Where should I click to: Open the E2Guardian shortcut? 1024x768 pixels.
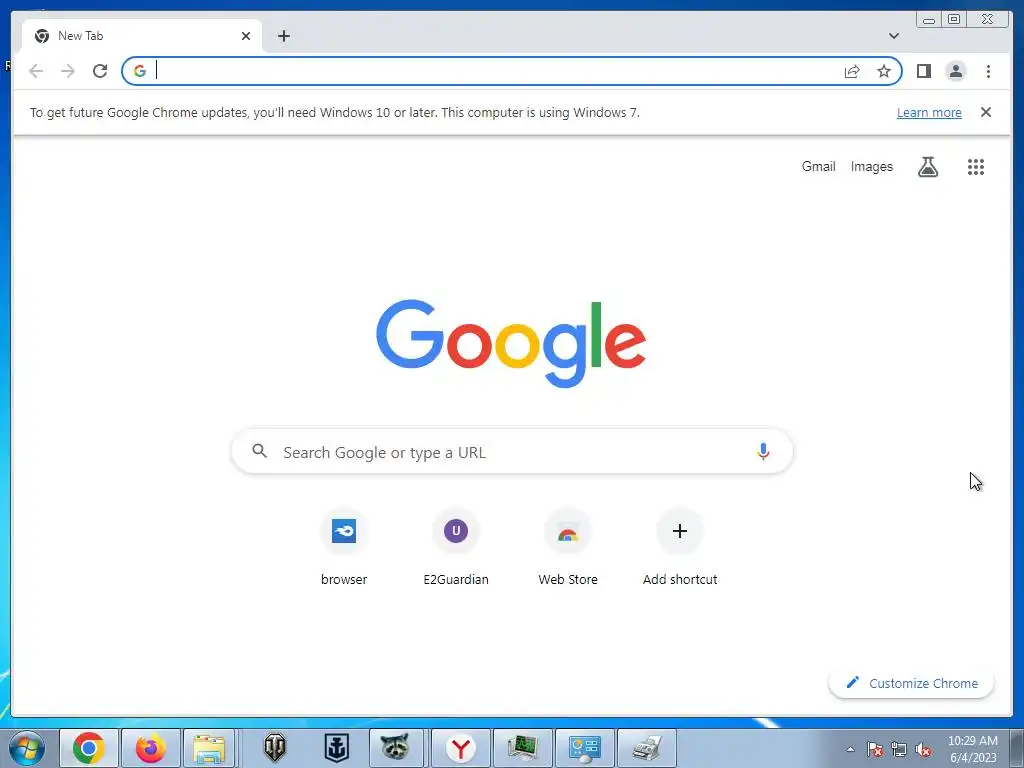coord(456,549)
